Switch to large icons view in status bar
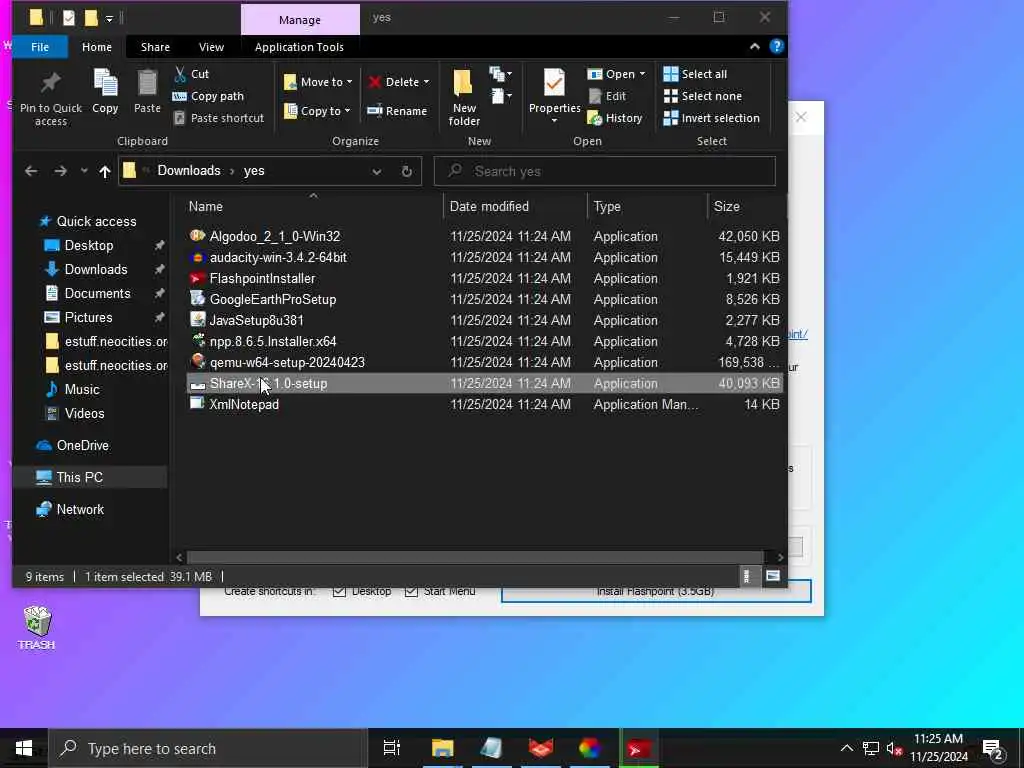This screenshot has width=1024, height=768. [x=773, y=576]
